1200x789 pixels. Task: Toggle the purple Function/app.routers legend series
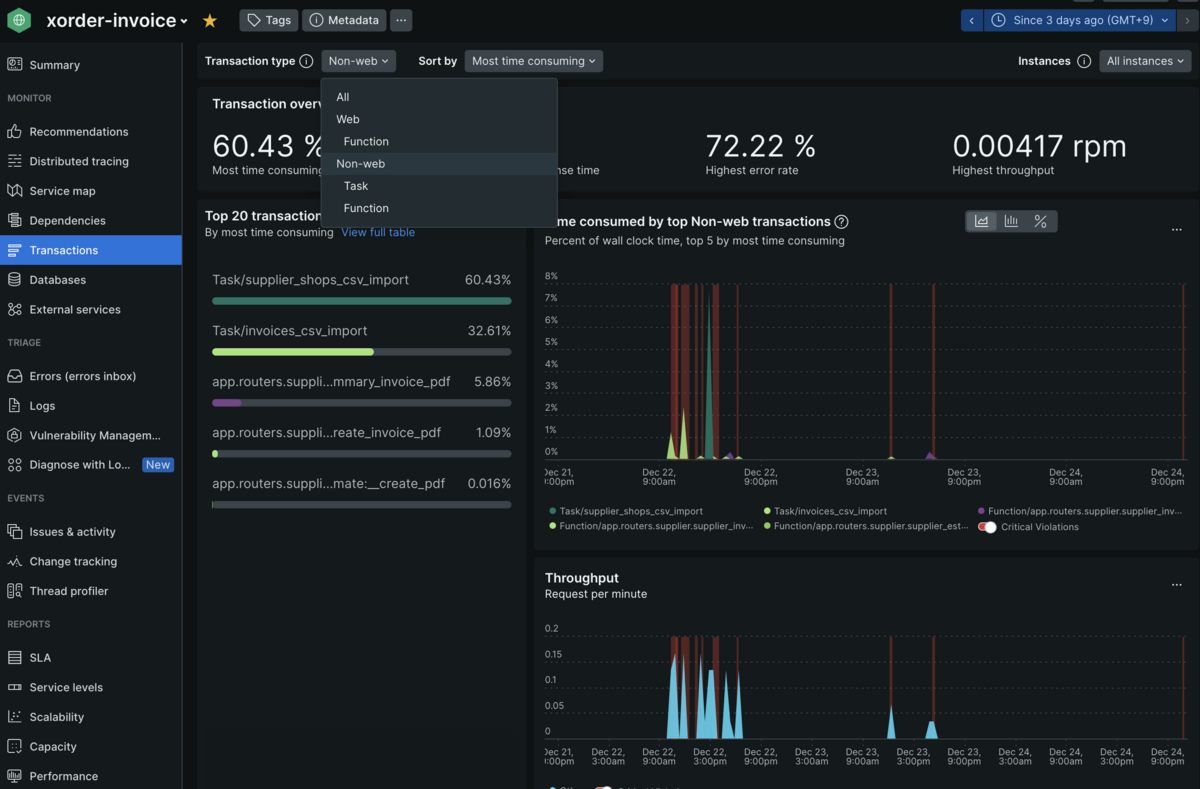(1080, 511)
